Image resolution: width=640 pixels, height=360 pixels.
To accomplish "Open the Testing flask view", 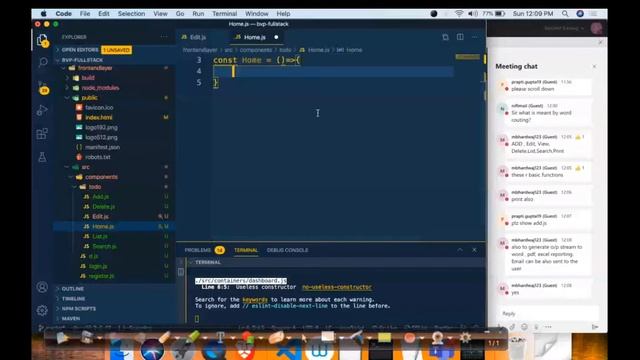I will (x=42, y=157).
